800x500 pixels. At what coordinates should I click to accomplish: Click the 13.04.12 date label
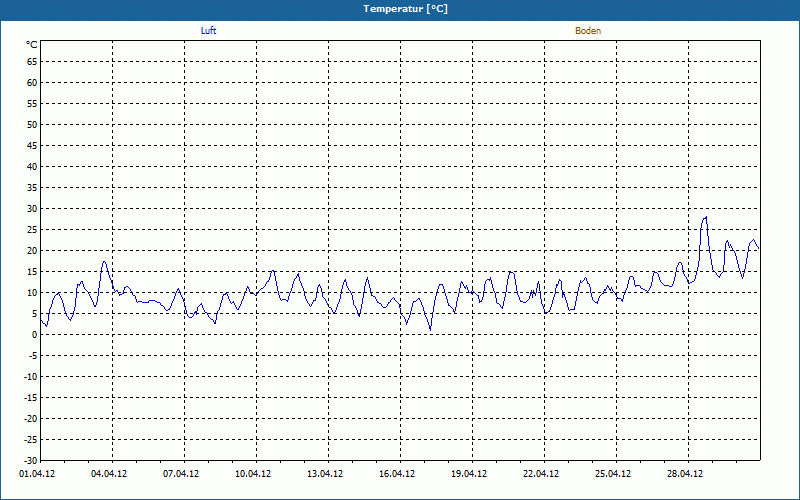(325, 474)
